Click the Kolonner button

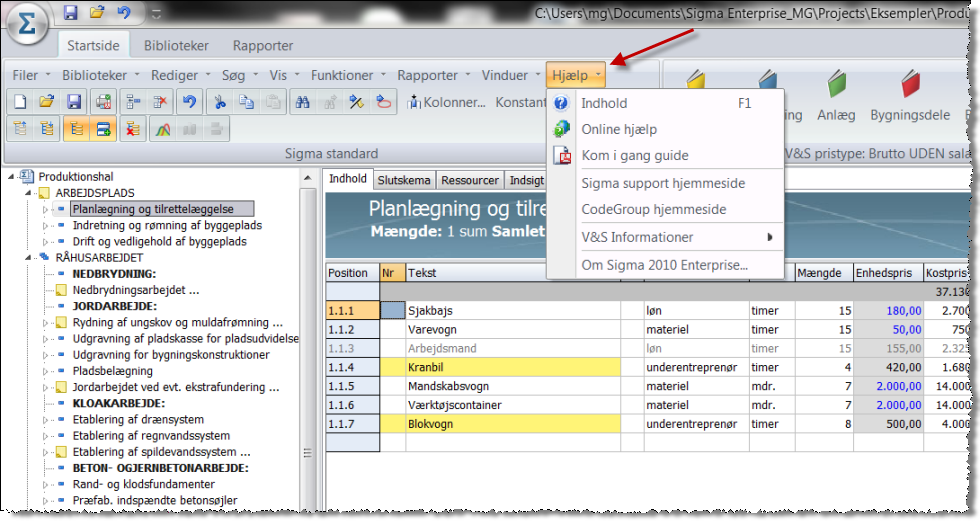click(448, 102)
